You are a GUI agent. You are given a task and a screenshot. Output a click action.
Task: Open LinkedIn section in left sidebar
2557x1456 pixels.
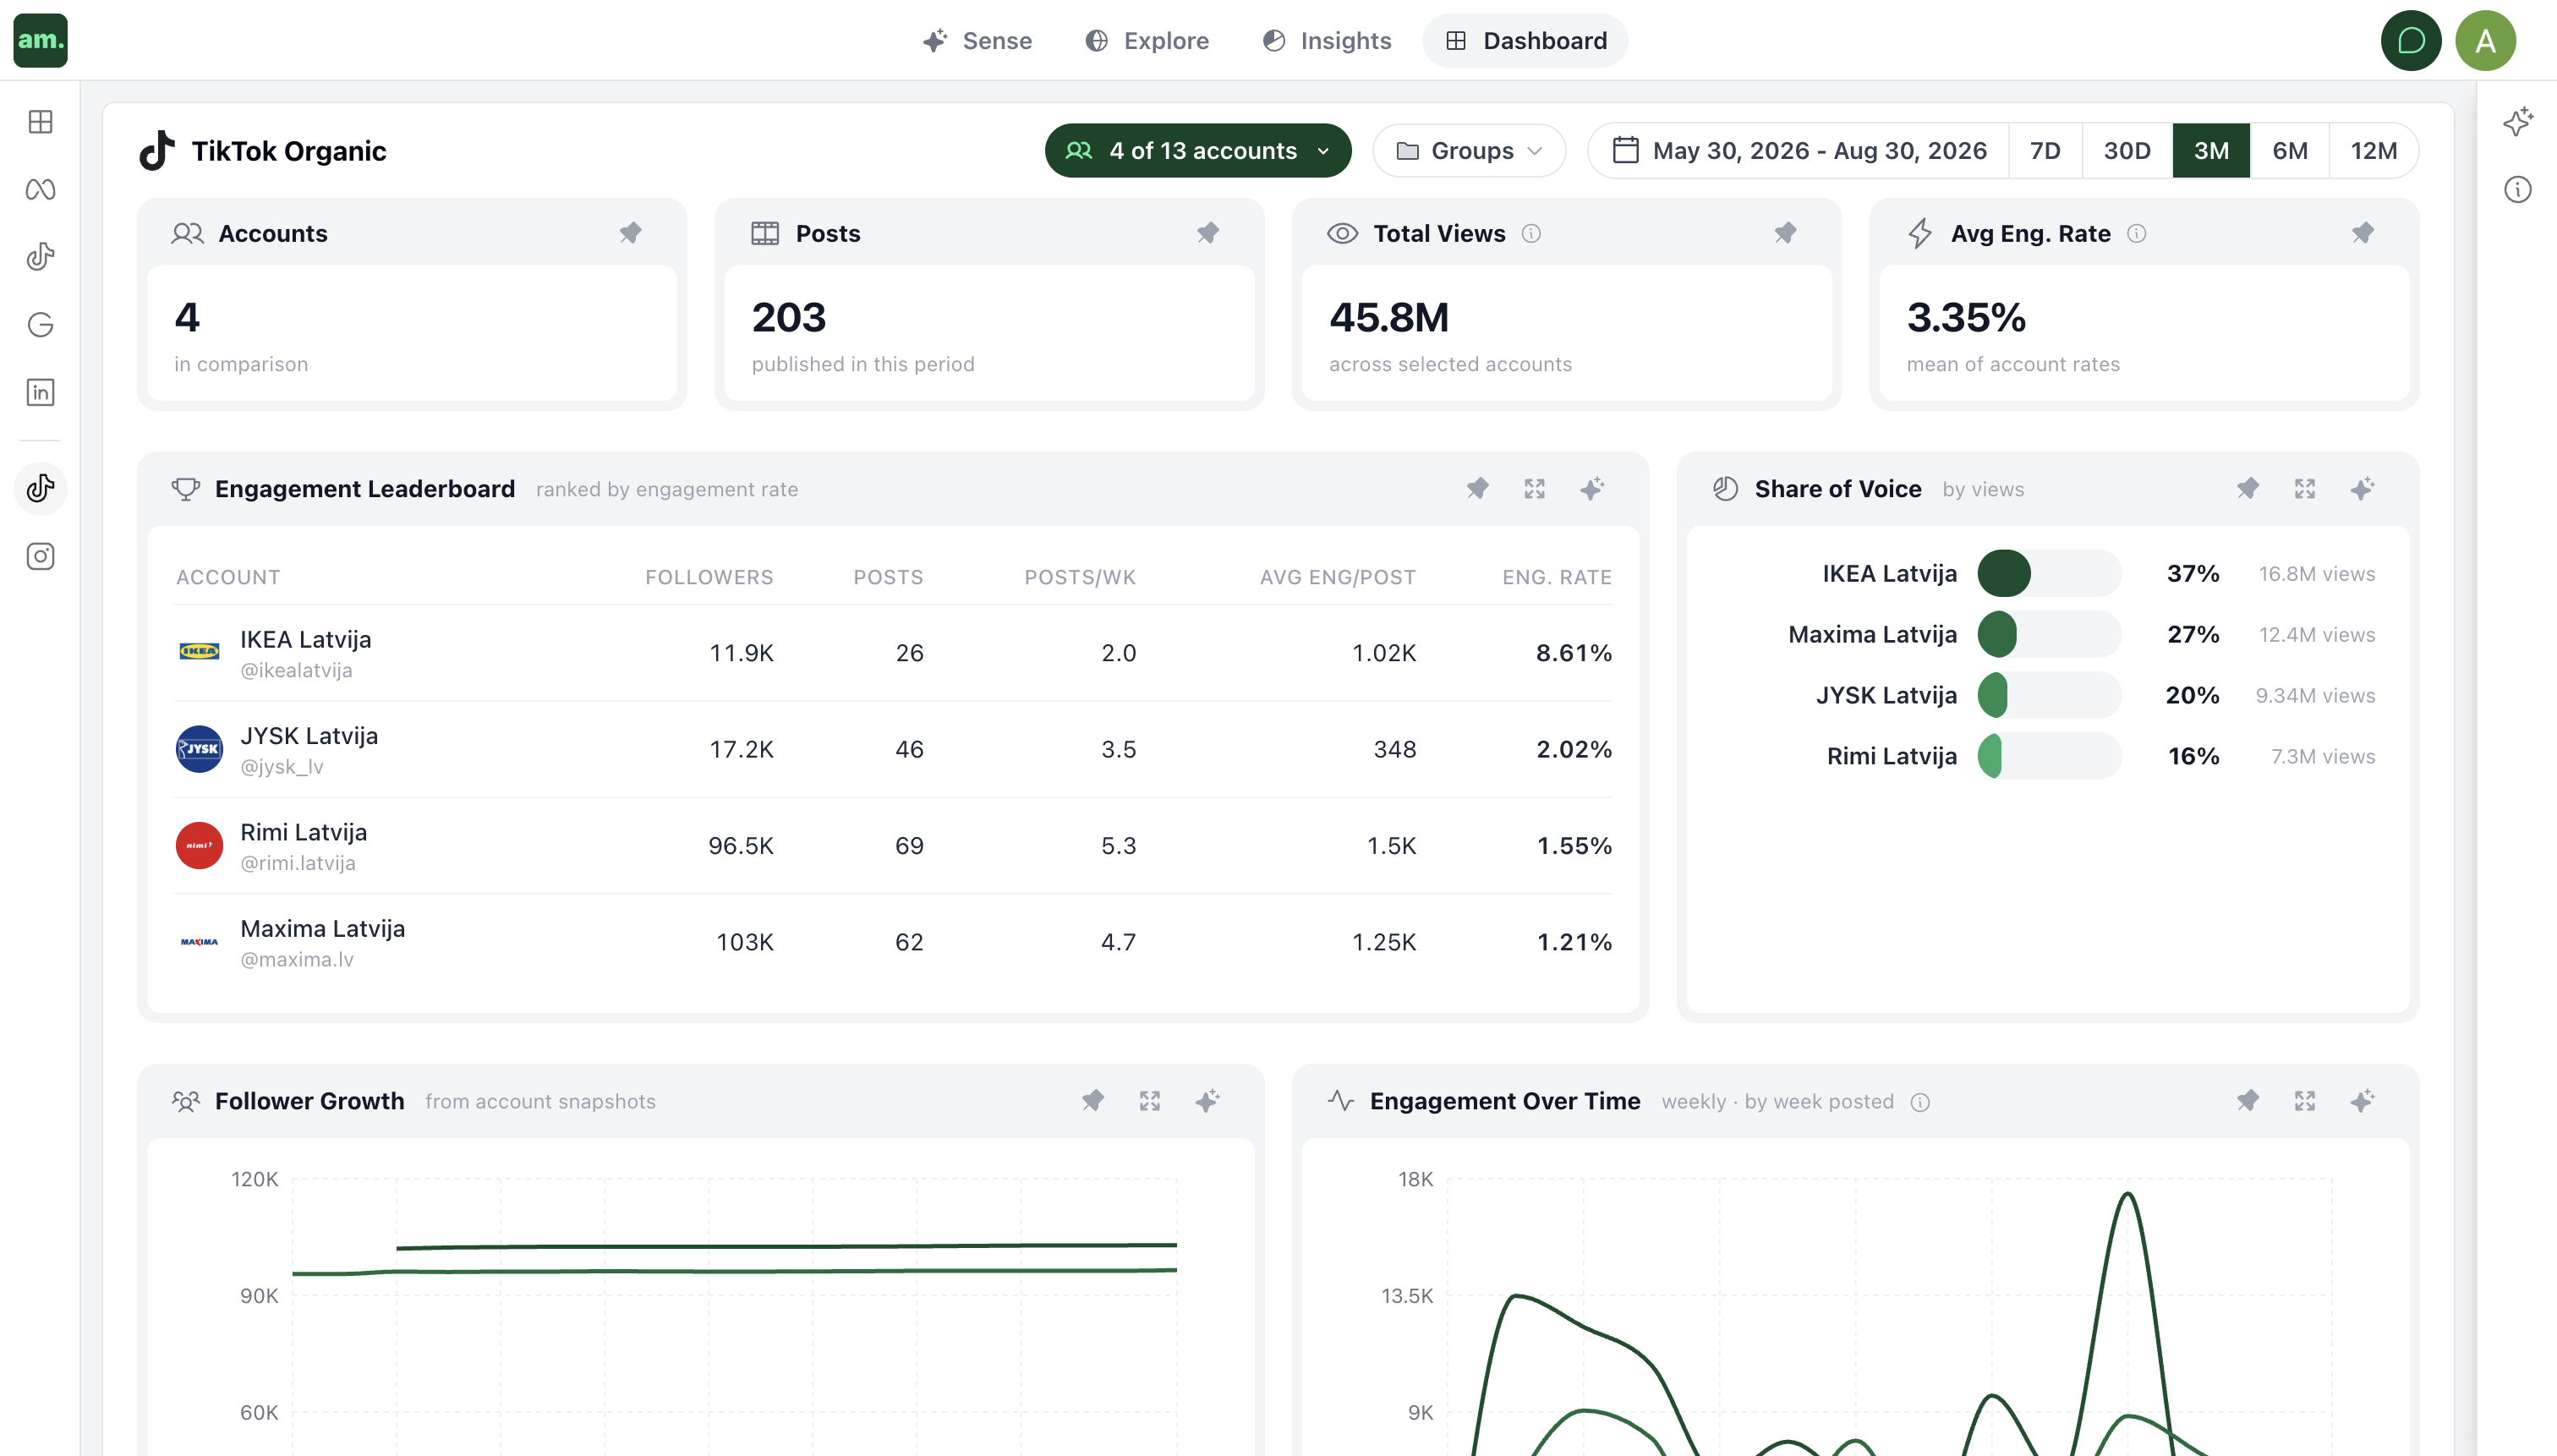pos(40,392)
